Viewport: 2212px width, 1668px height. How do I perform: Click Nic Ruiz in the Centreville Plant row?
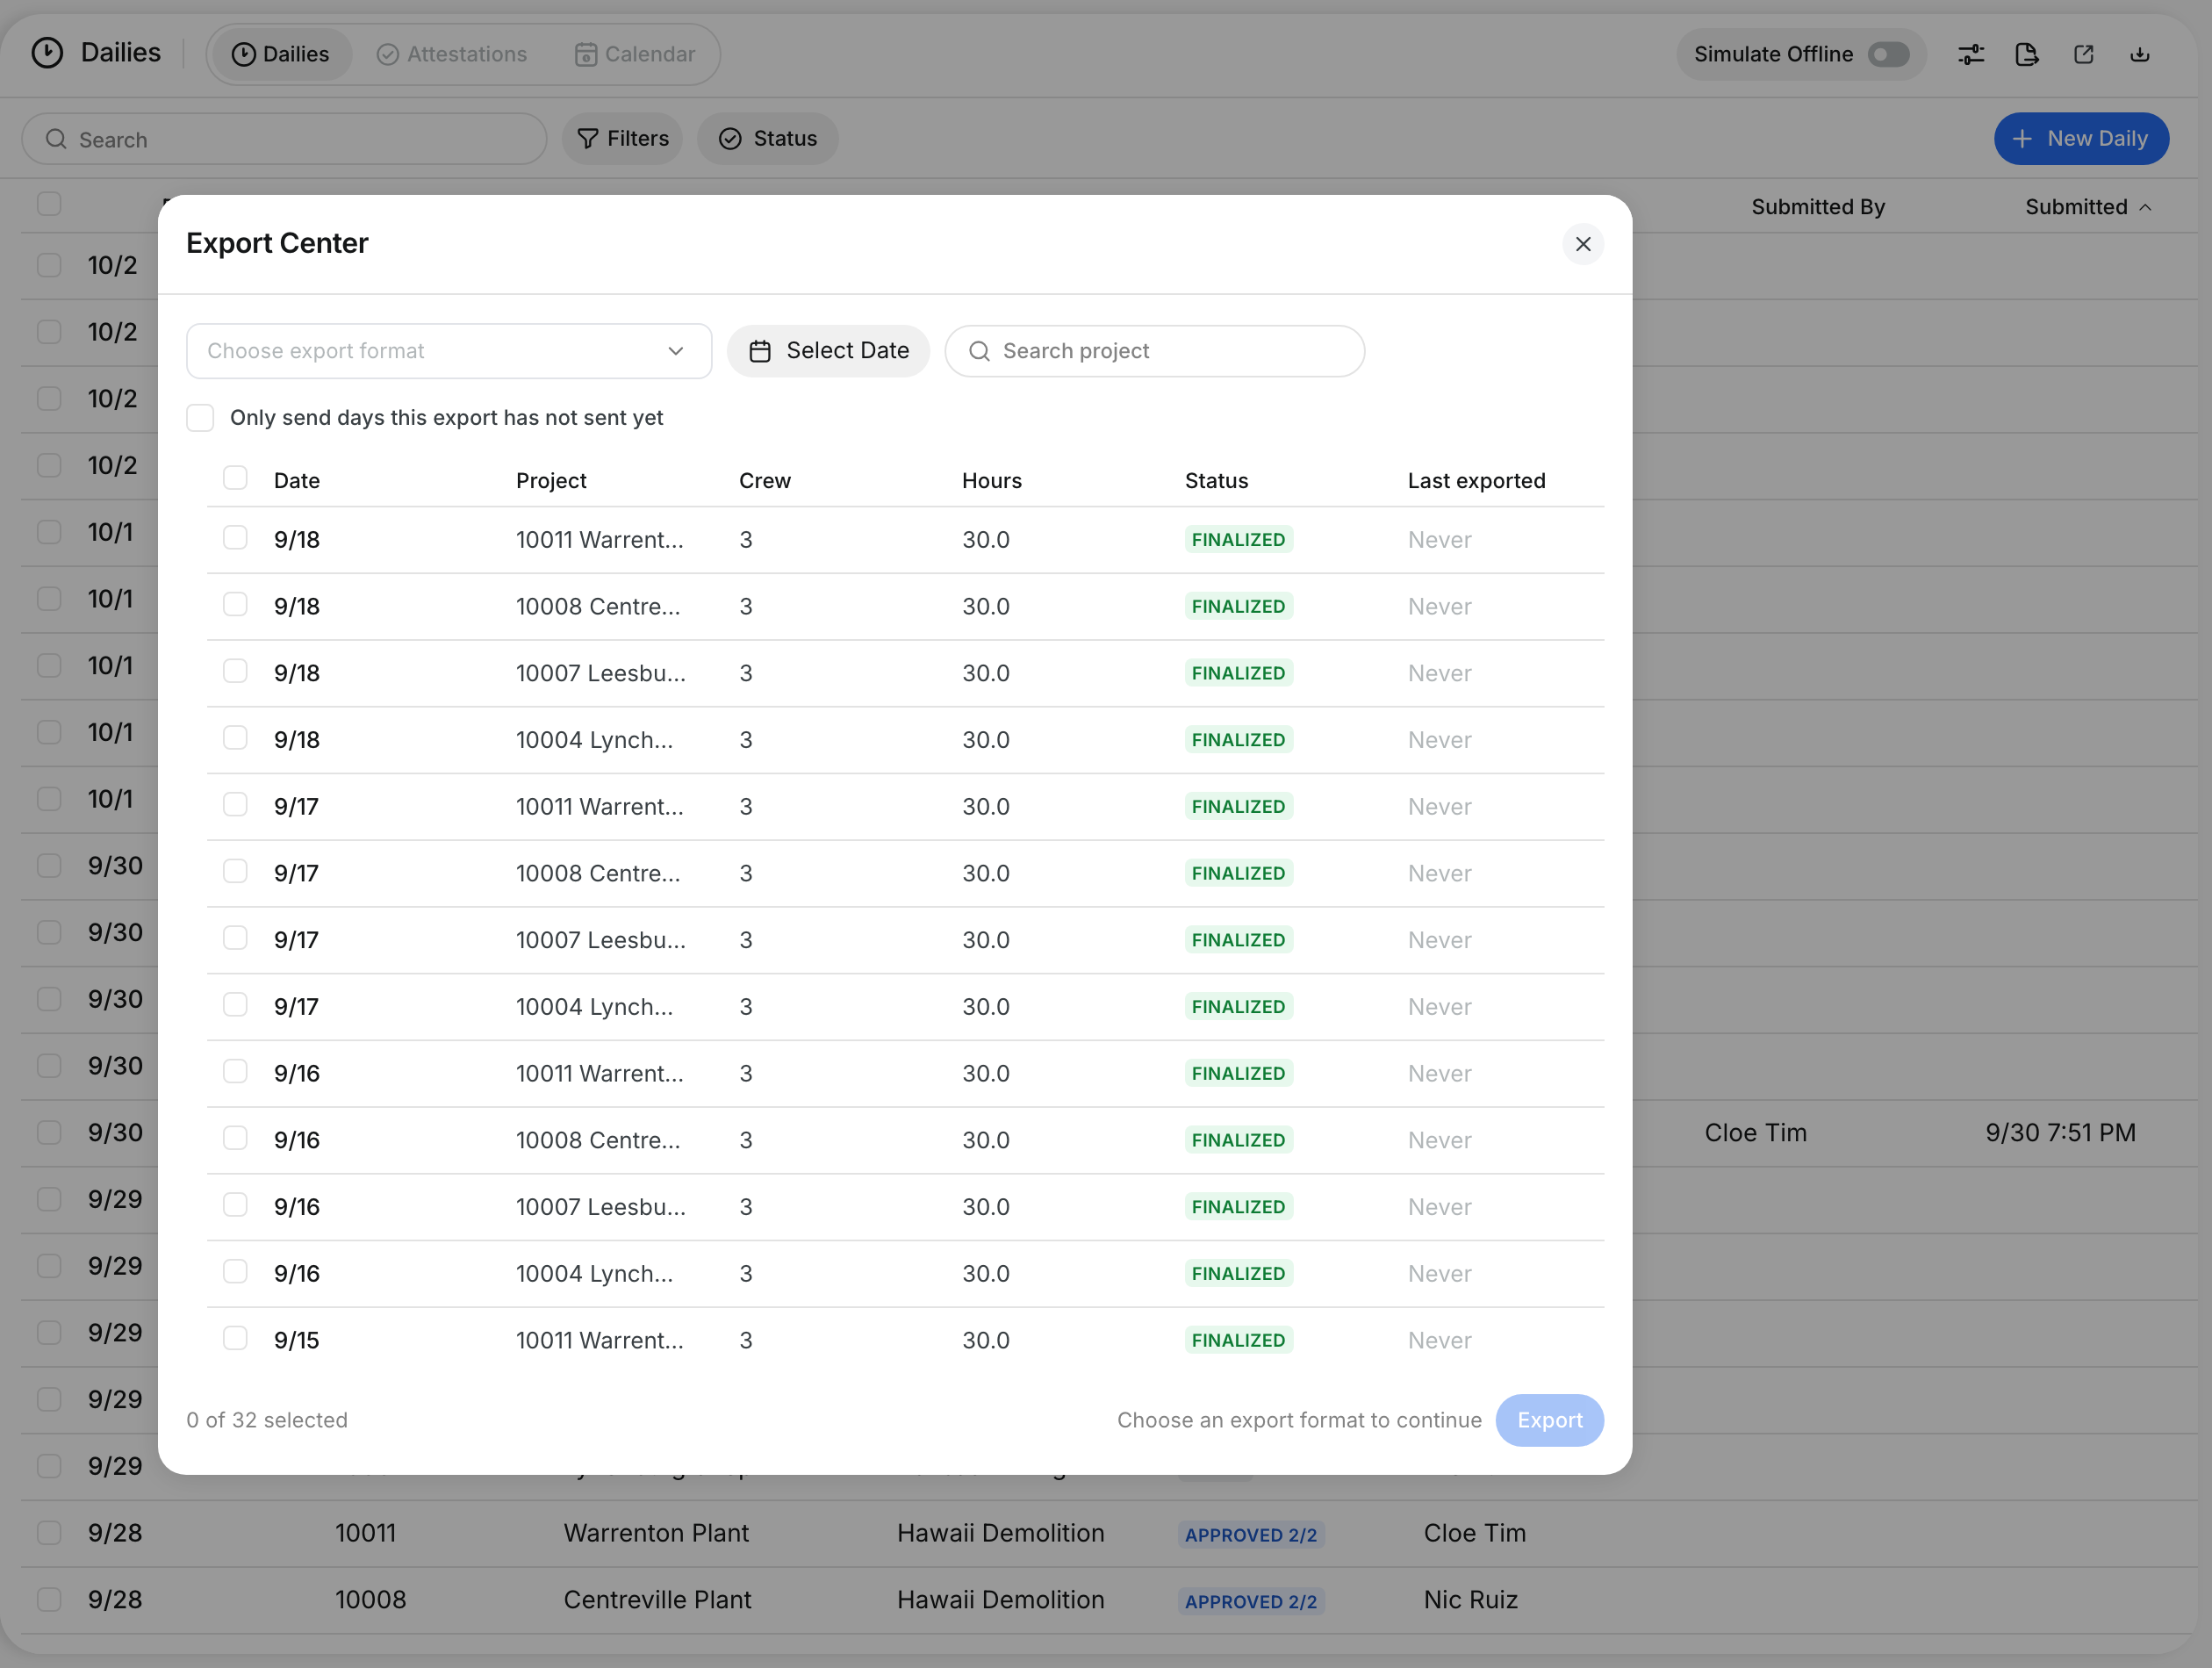pos(1470,1600)
